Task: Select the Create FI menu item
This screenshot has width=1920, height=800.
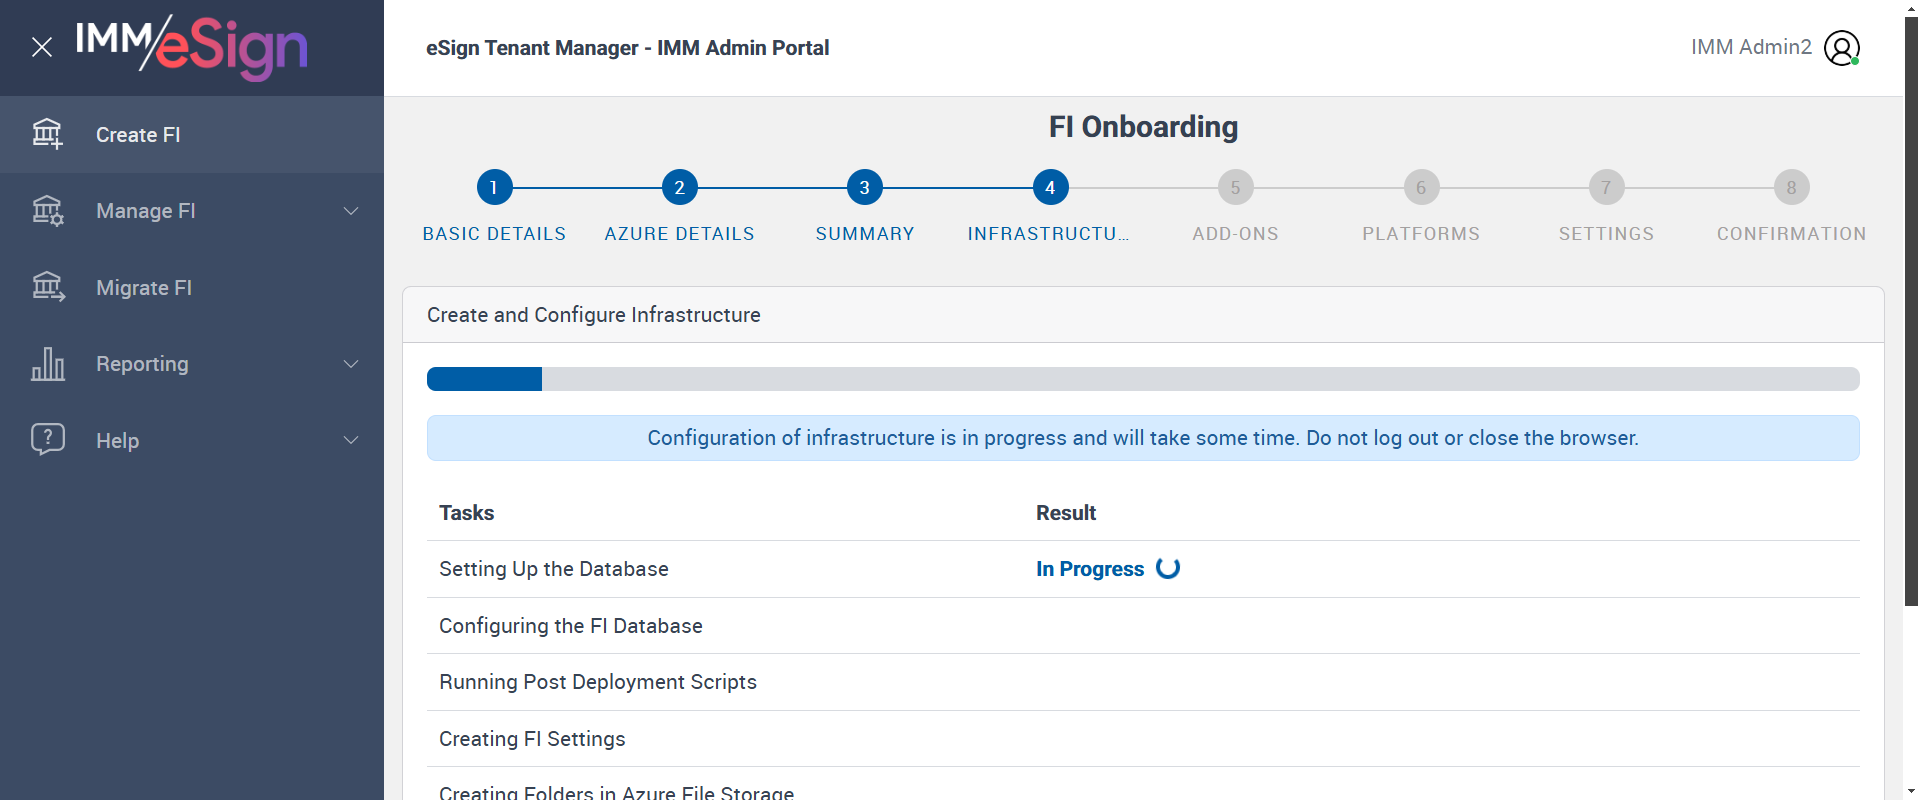Action: coord(138,135)
